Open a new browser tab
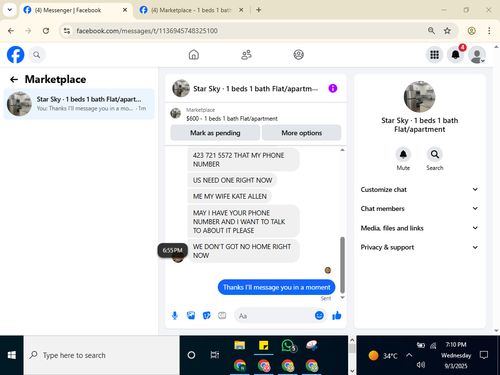 [259, 10]
